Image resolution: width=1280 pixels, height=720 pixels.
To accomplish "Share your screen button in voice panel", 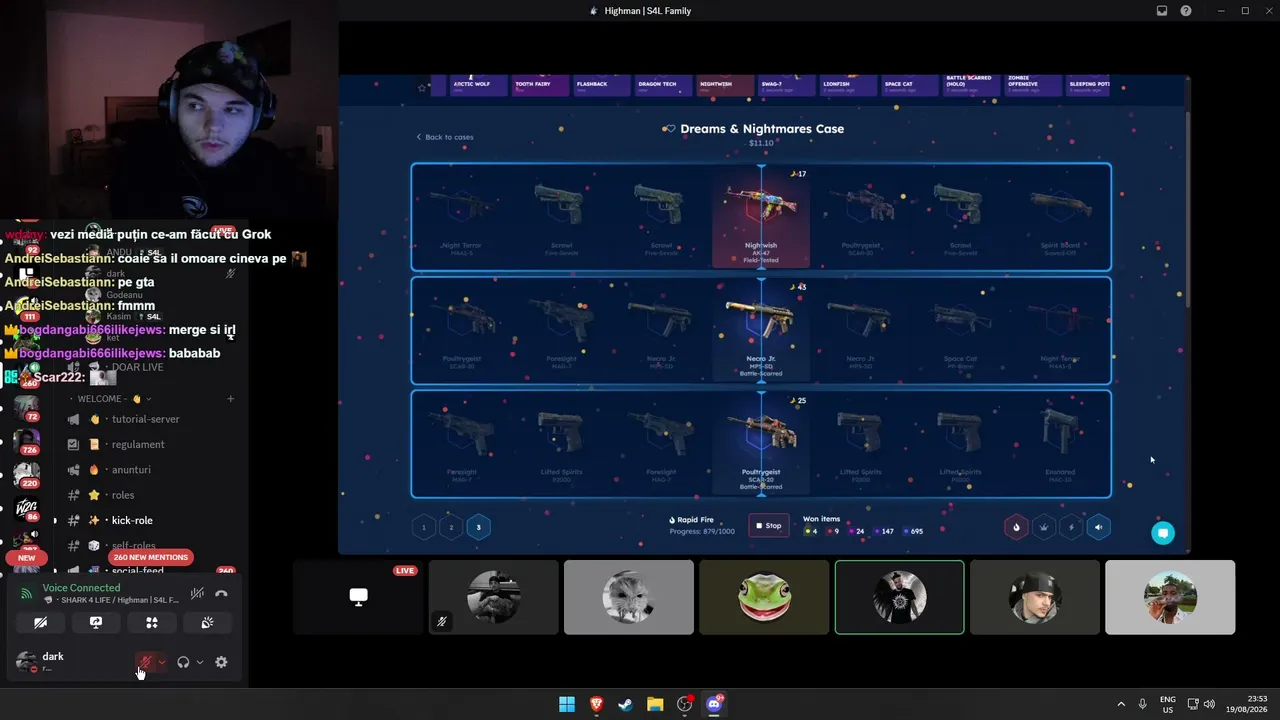I will (96, 622).
